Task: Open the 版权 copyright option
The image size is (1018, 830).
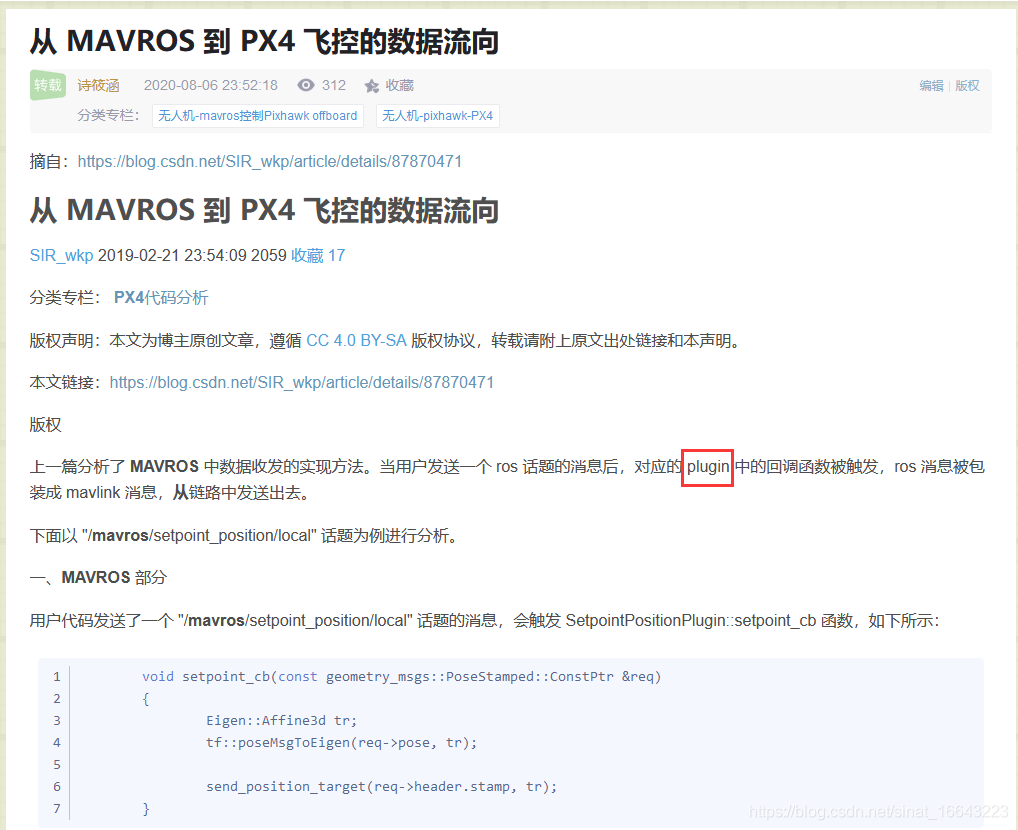Action: click(966, 85)
